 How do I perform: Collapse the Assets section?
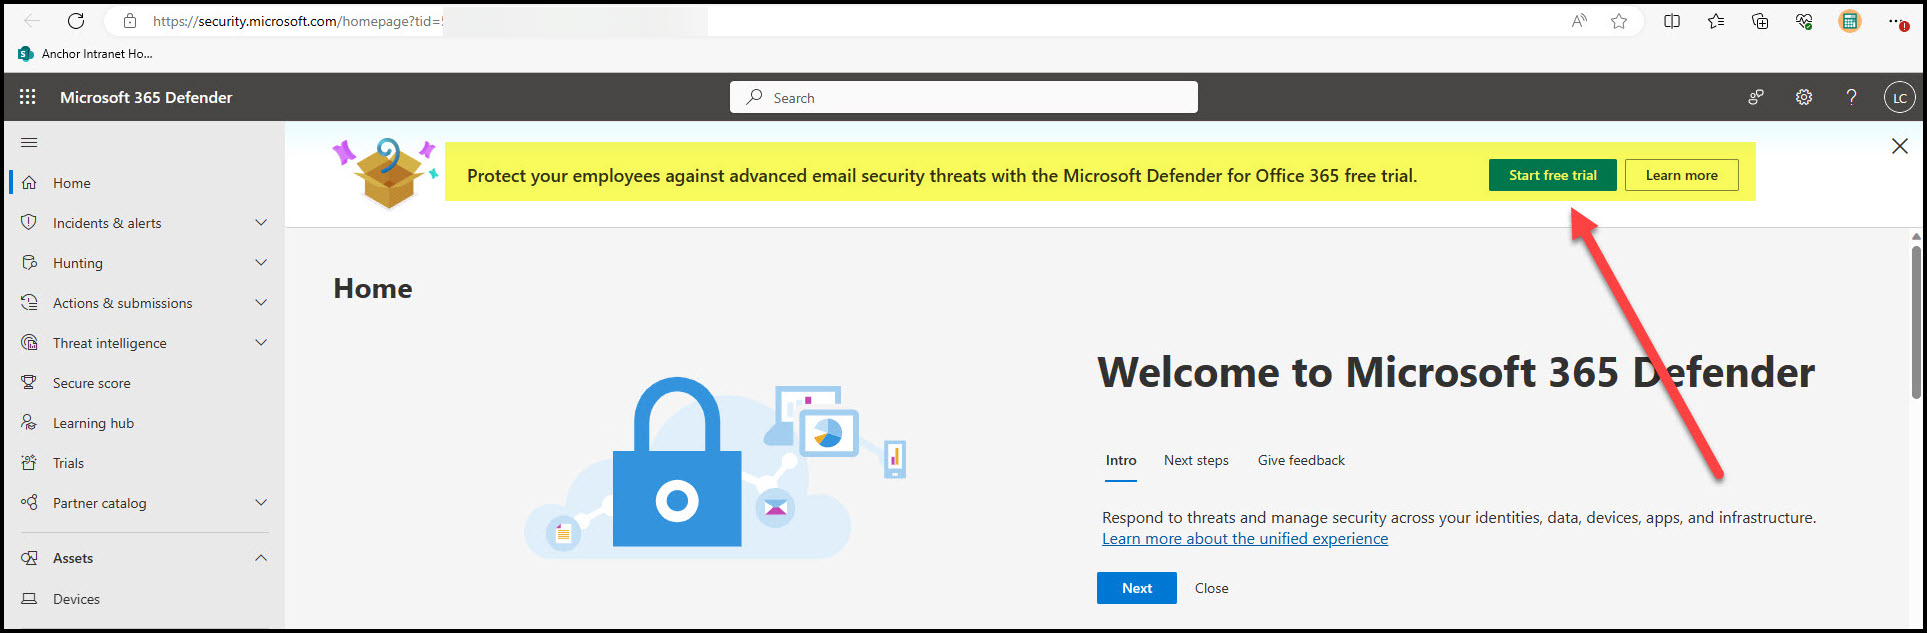pyautogui.click(x=261, y=558)
